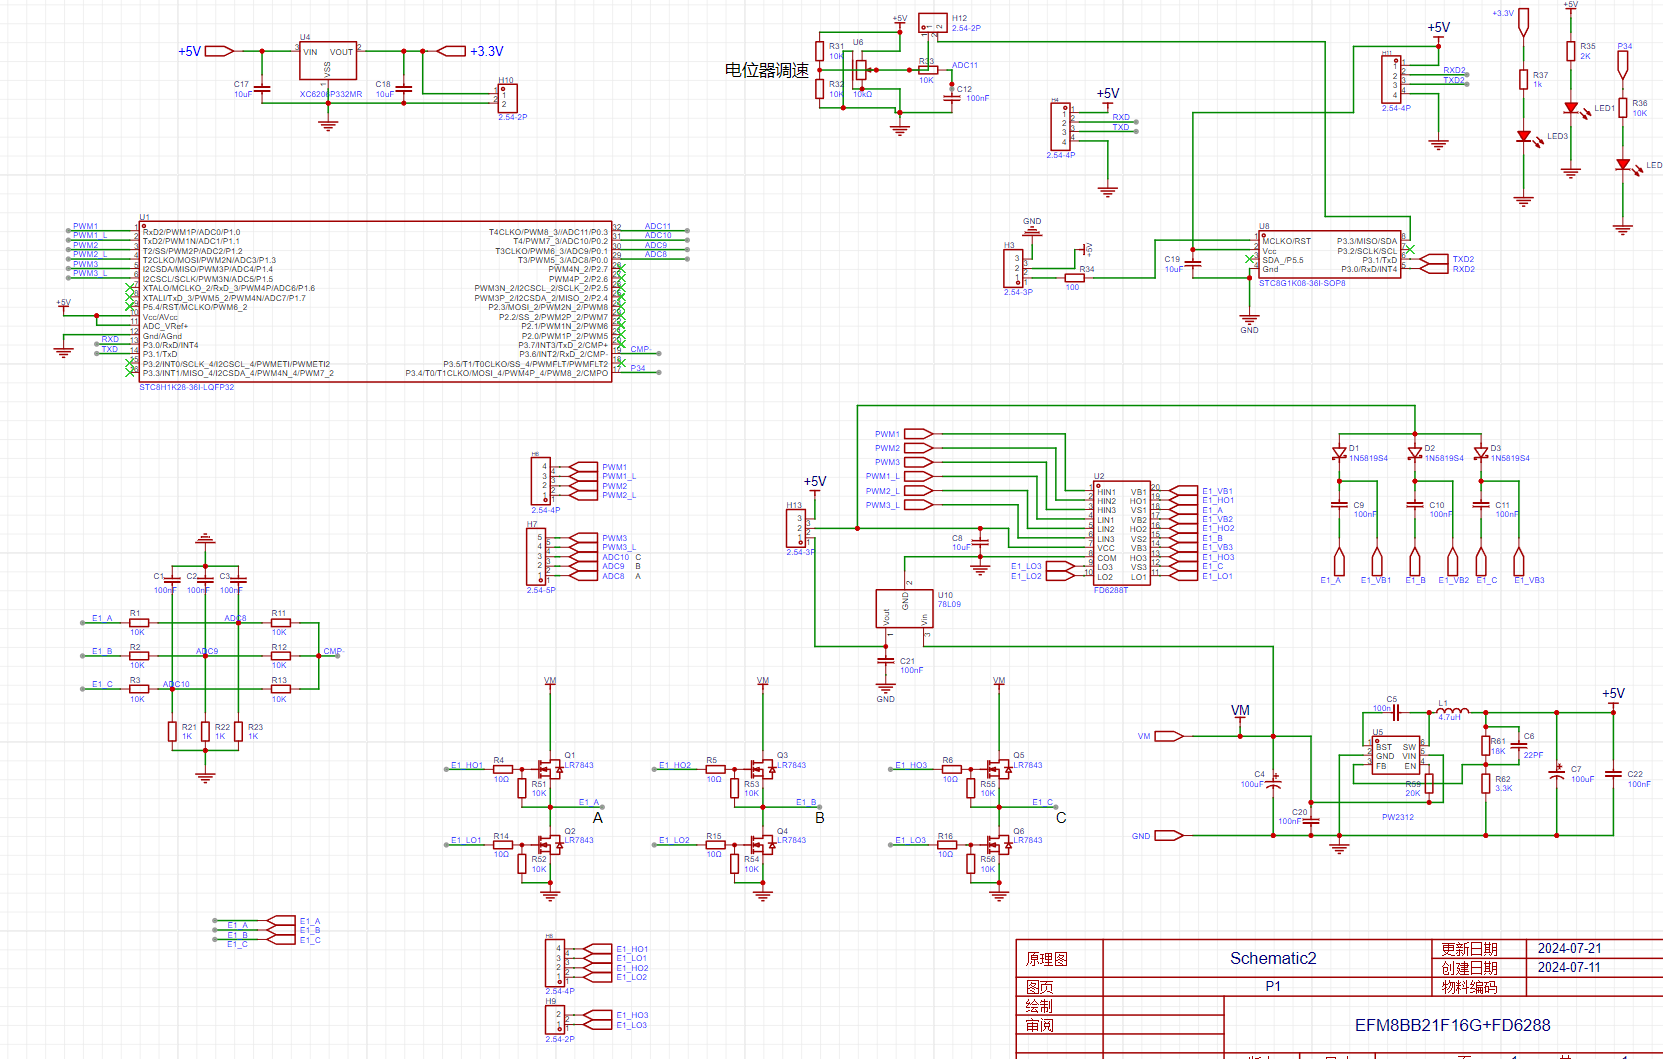Screen dimensions: 1663x1059
Task: Click the D2 diode symbol
Action: [x=1414, y=453]
